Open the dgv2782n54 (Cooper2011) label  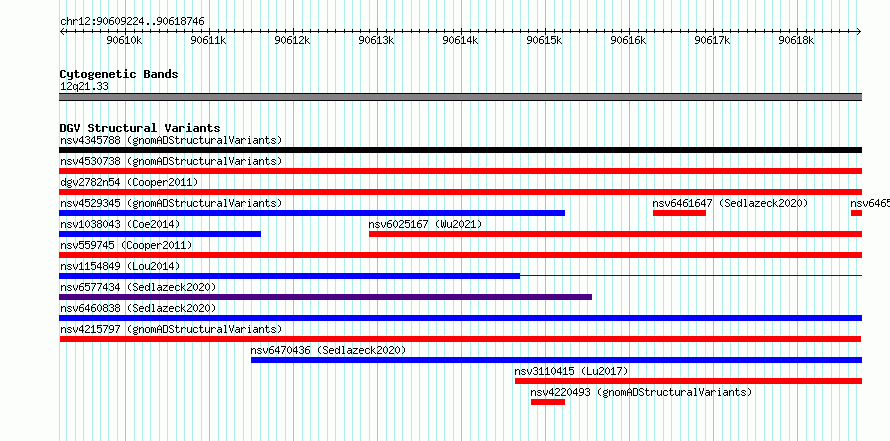coord(129,182)
